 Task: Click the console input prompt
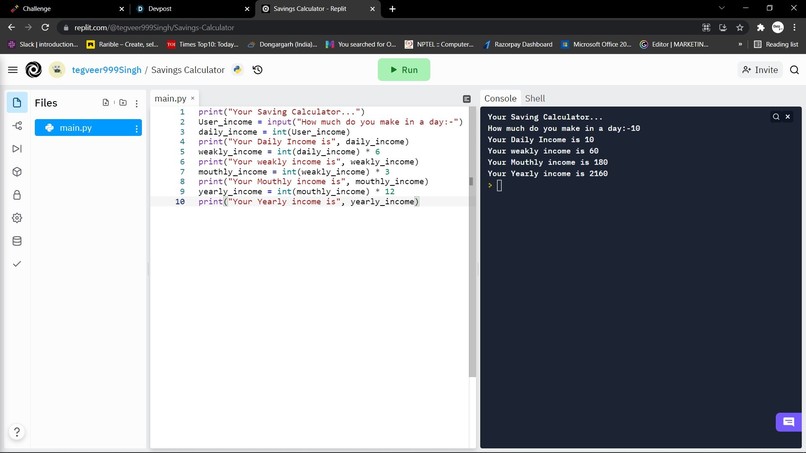point(499,186)
